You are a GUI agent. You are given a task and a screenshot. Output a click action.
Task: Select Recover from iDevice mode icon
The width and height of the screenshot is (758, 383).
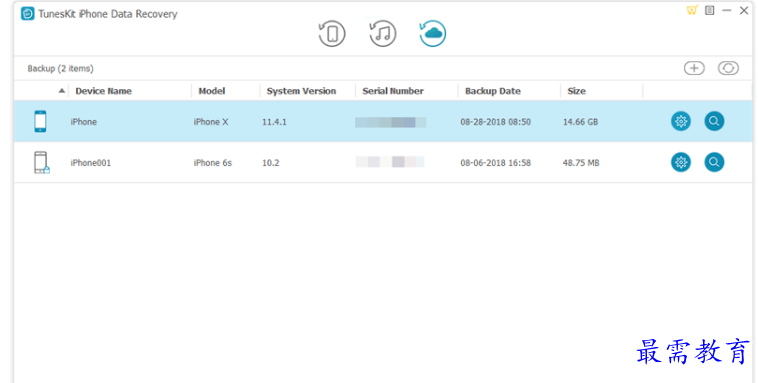click(x=332, y=34)
